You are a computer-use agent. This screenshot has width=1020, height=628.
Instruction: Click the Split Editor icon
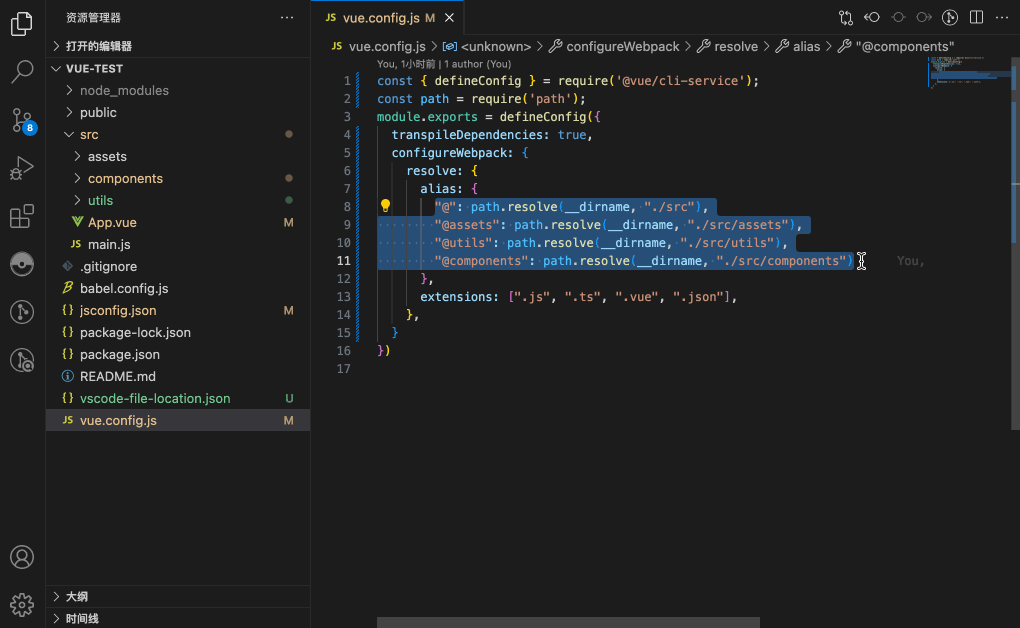tap(975, 16)
